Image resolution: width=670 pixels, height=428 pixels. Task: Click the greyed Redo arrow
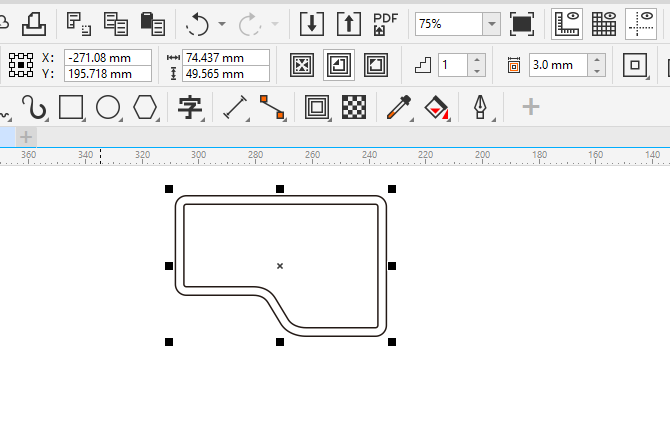(x=250, y=24)
